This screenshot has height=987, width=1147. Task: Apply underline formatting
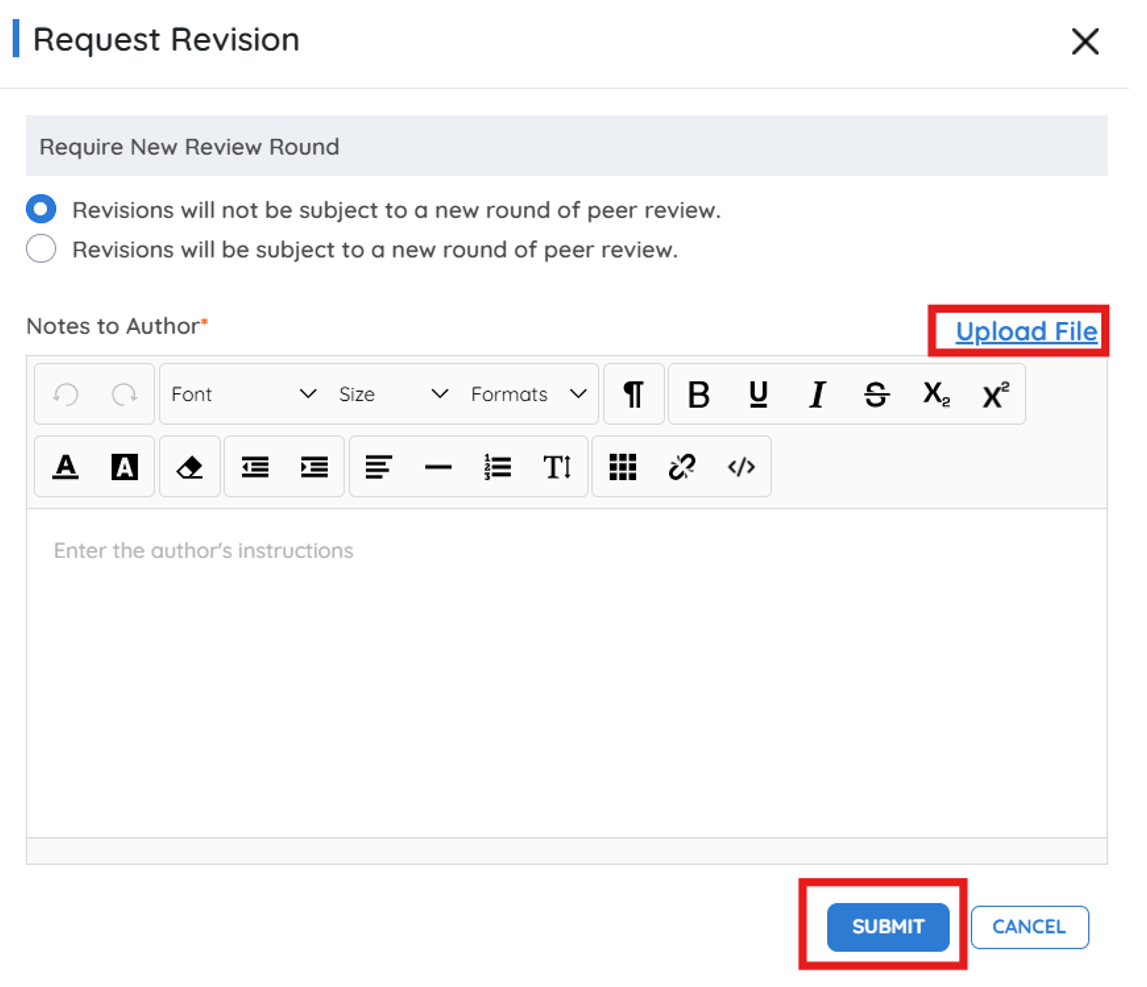[x=759, y=395]
